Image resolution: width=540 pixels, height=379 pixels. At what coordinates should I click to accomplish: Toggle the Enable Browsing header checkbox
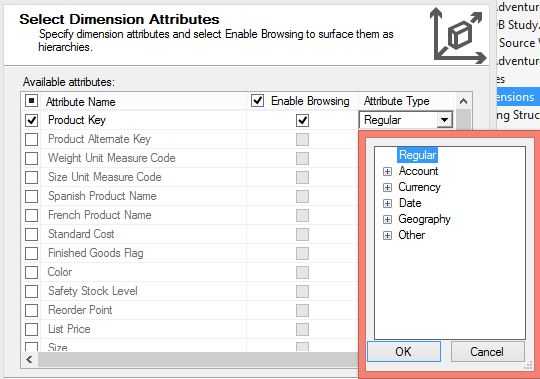(257, 101)
